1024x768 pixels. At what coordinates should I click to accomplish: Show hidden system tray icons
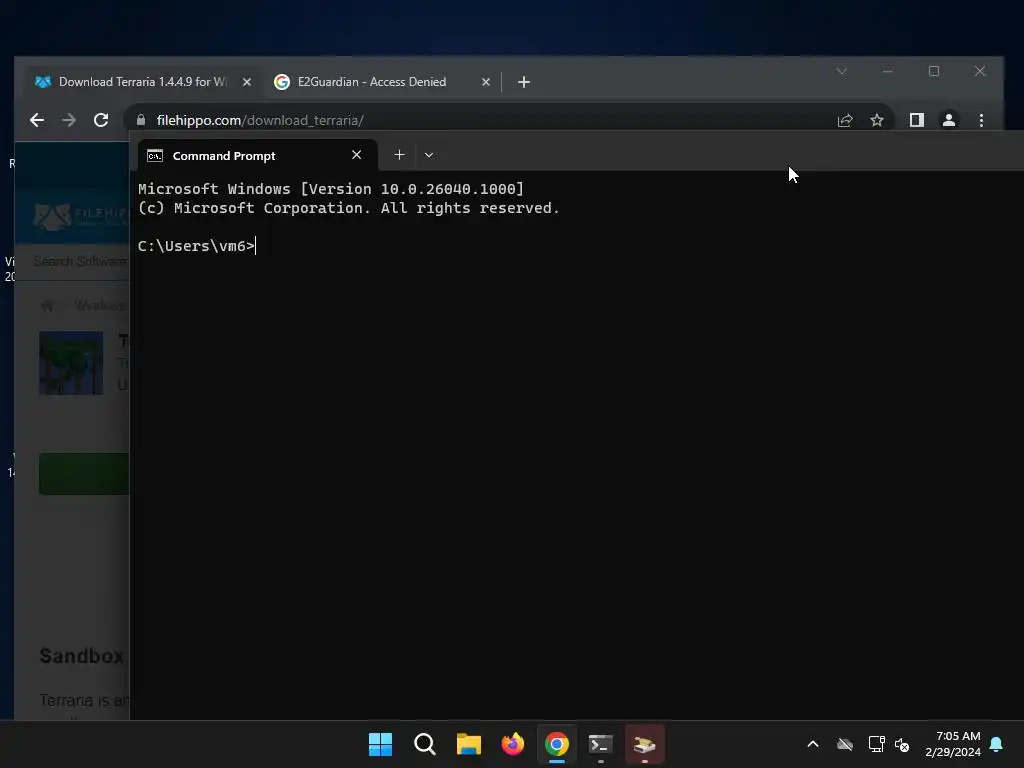(x=813, y=744)
